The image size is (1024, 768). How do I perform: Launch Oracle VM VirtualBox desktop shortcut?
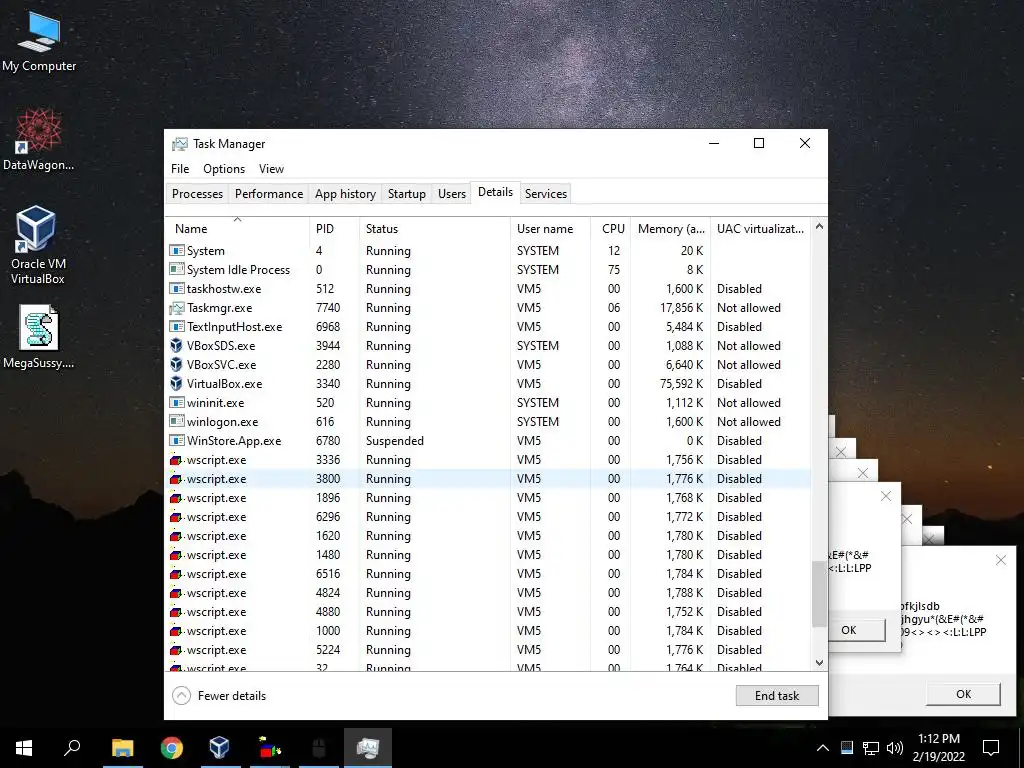tap(37, 246)
